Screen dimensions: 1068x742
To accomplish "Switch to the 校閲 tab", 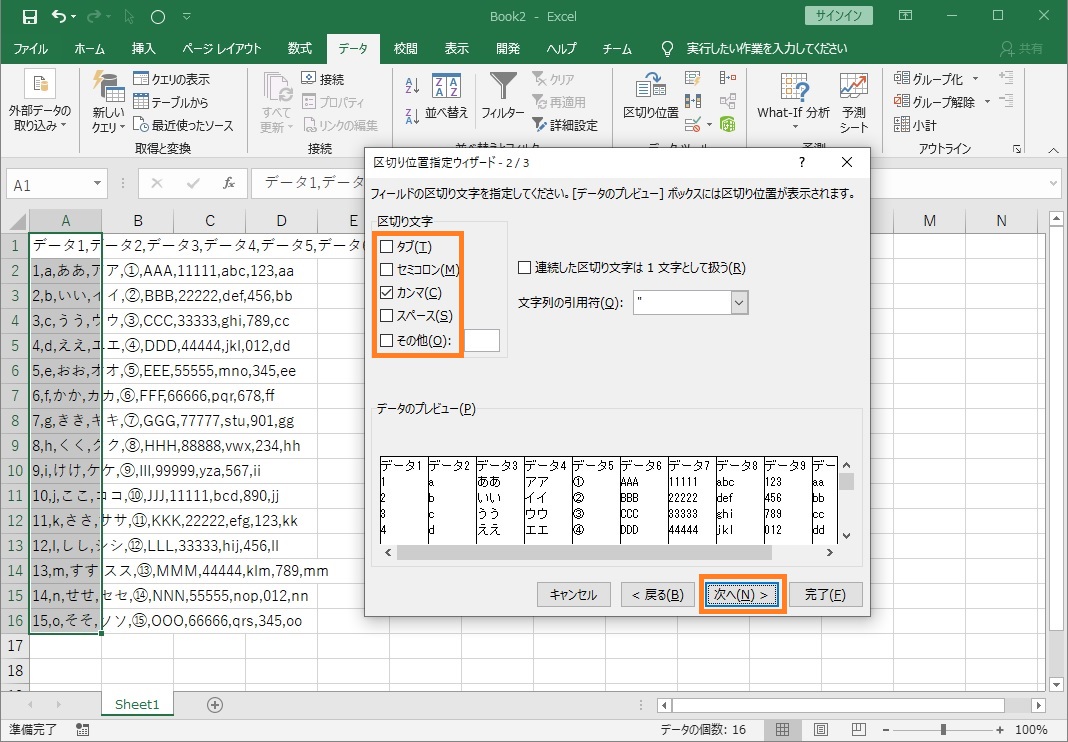I will pyautogui.click(x=405, y=48).
